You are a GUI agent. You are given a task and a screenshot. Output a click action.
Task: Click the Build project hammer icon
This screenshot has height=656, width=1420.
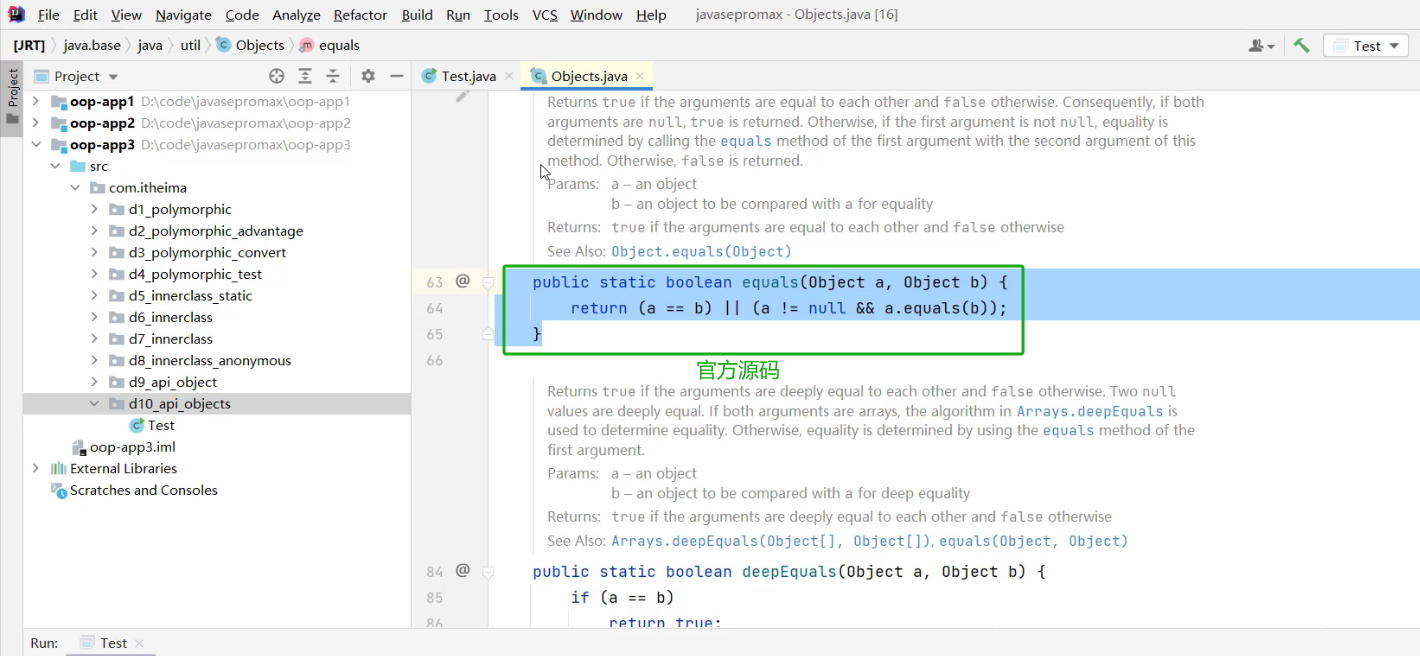click(1301, 45)
